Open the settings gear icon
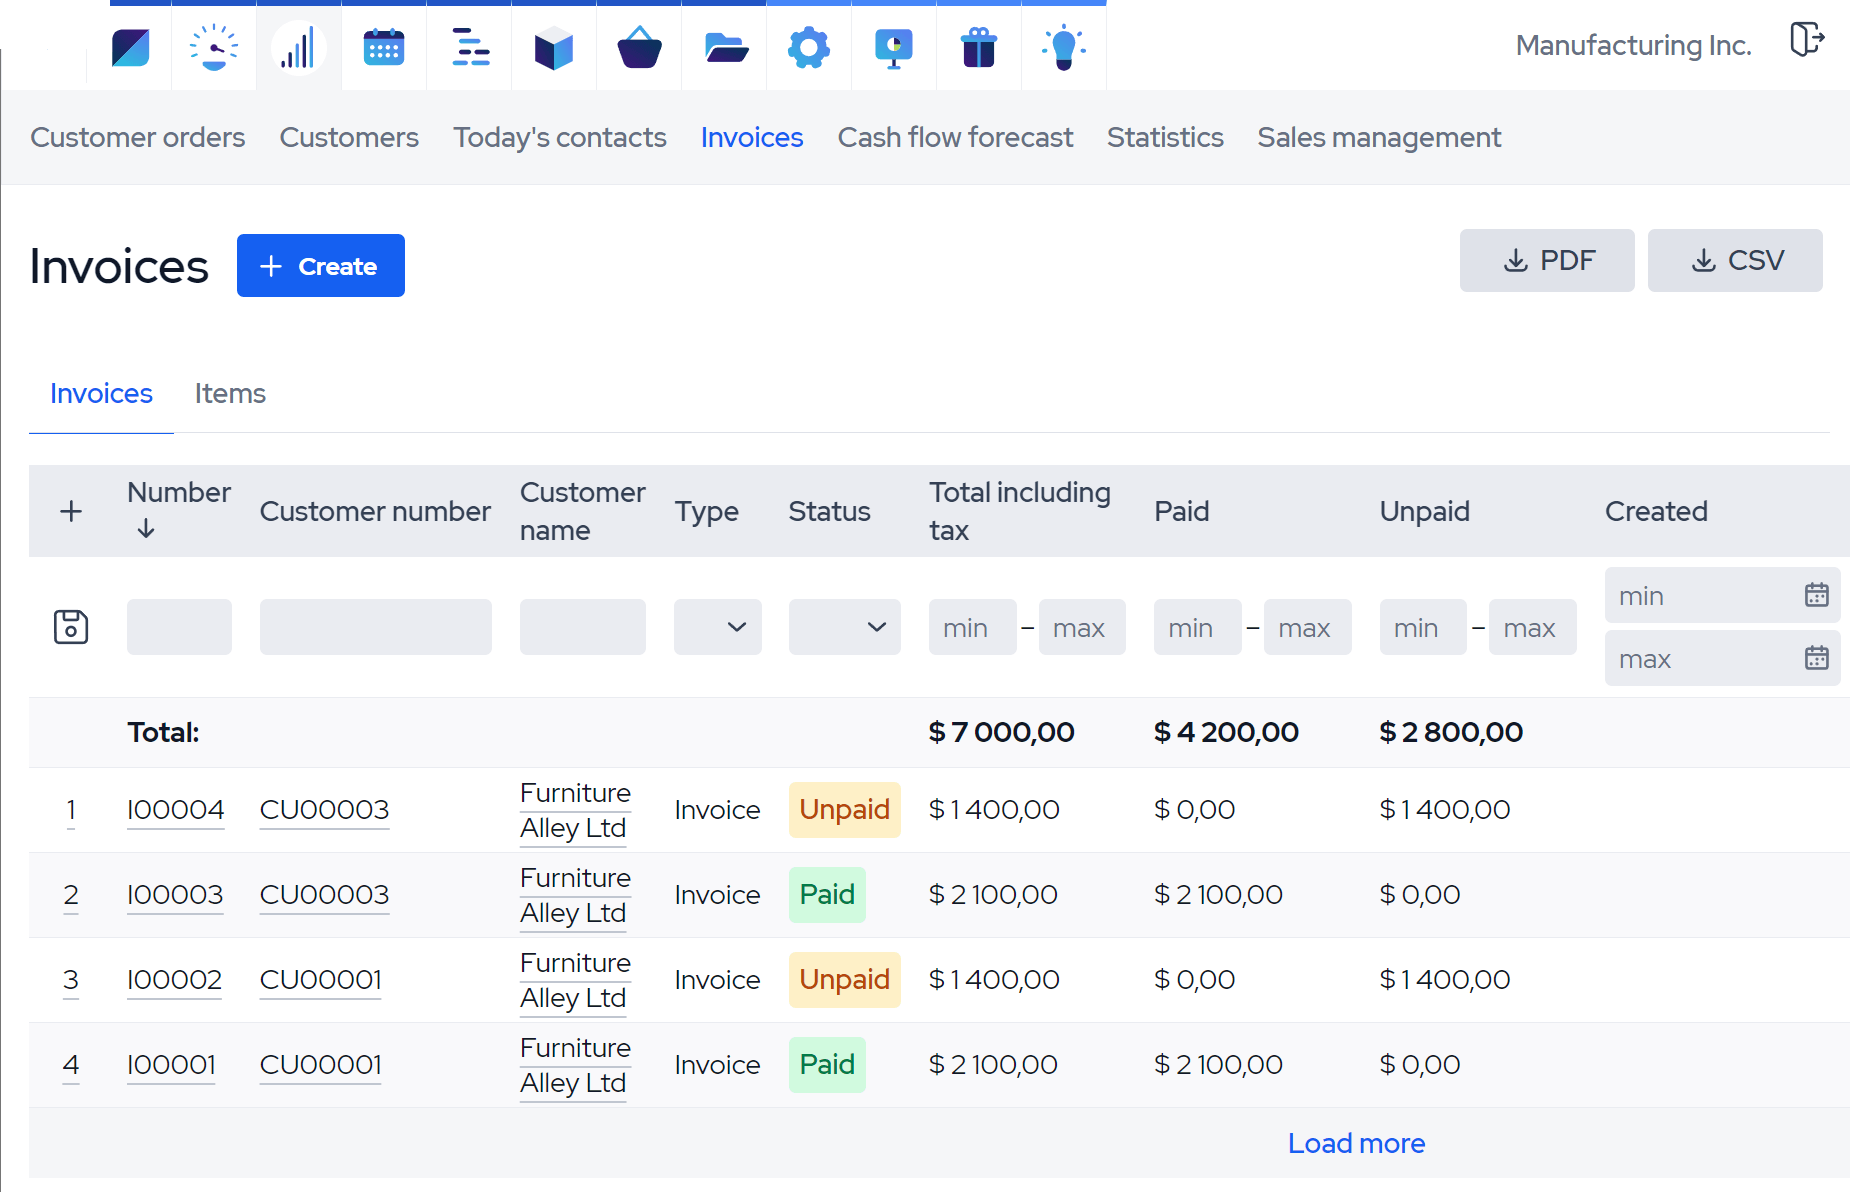The image size is (1850, 1192). (x=809, y=47)
